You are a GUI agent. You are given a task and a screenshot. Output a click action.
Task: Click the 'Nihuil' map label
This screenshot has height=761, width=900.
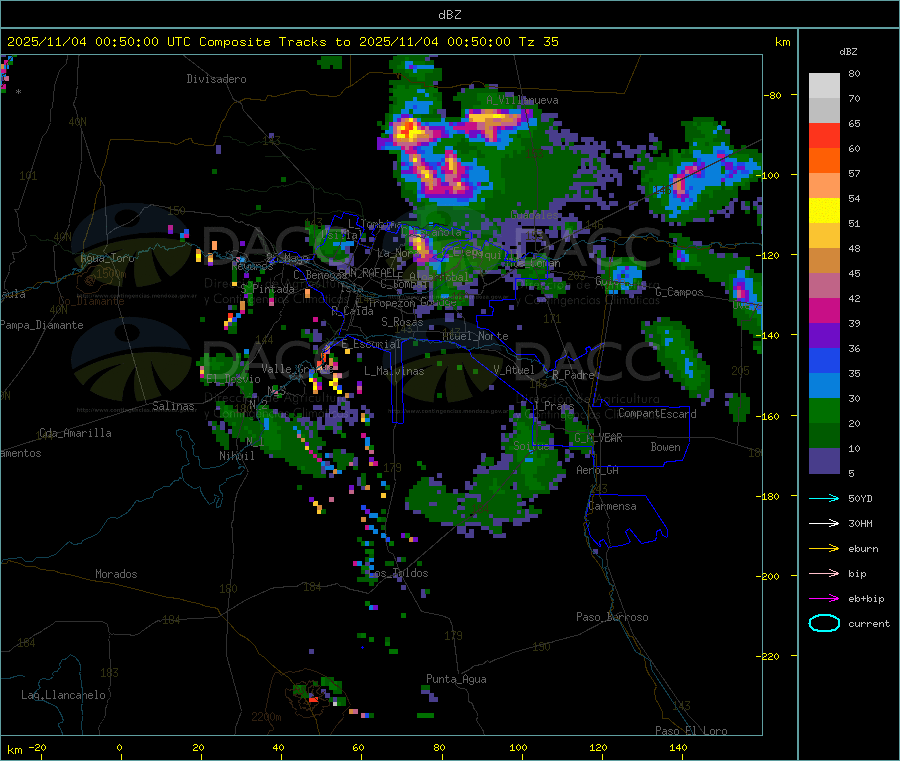pos(236,456)
